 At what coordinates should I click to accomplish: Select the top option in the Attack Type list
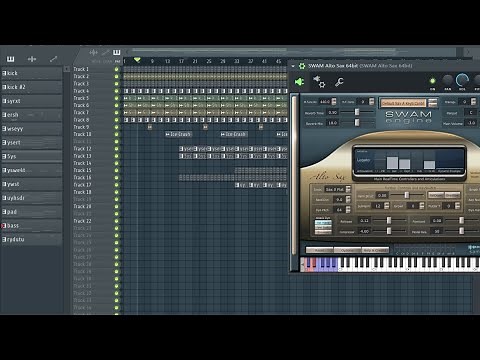(x=323, y=222)
